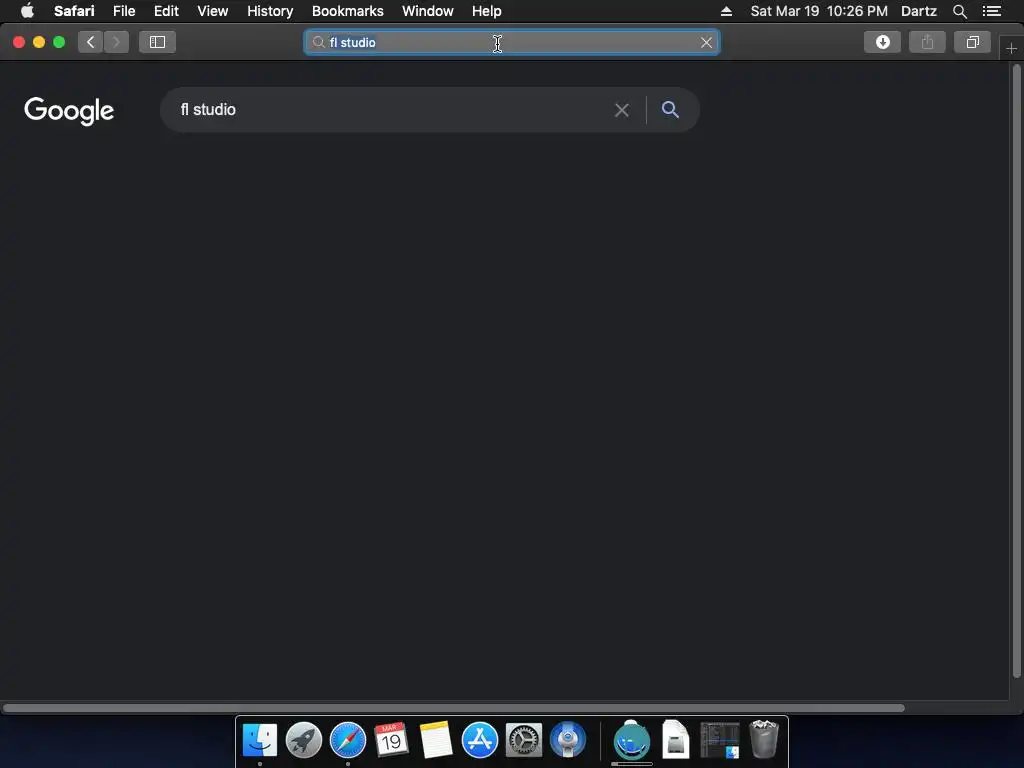Click the date and time in menu bar

819,11
